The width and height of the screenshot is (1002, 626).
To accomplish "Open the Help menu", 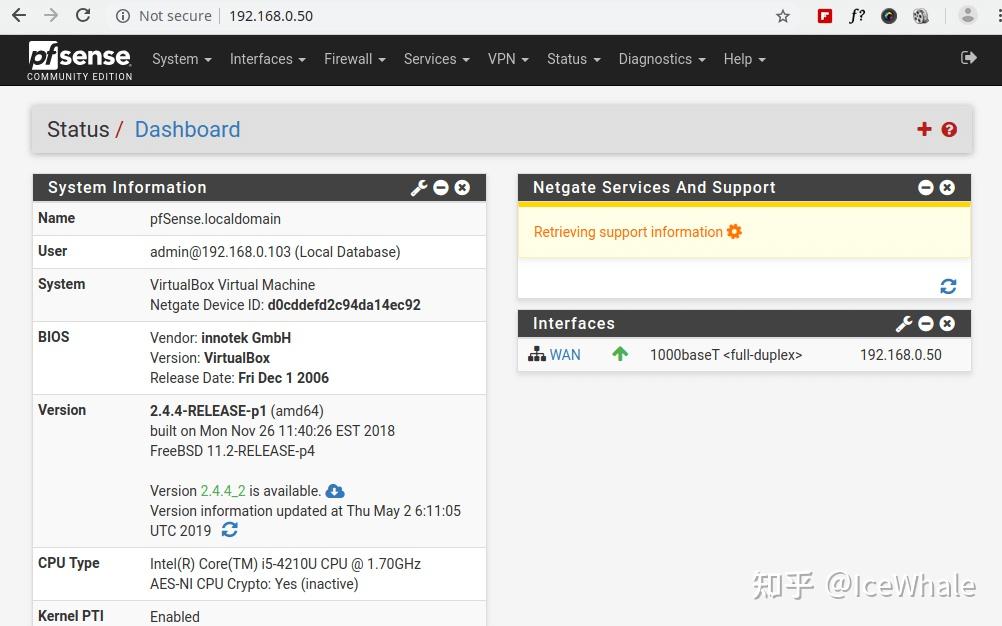I will [x=744, y=59].
